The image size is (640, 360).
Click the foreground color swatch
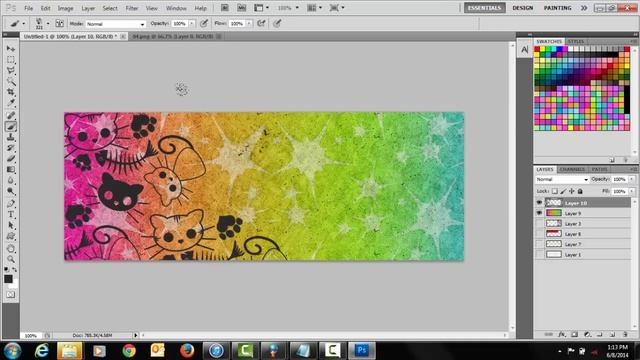coord(8,279)
